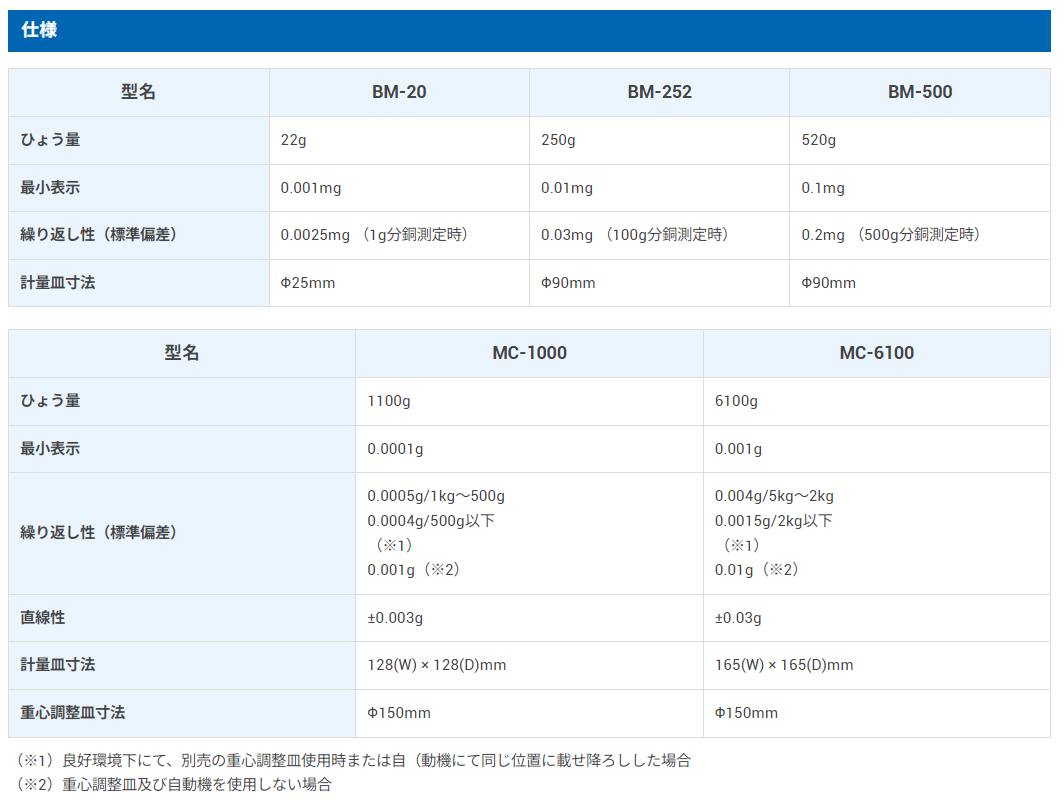The height and width of the screenshot is (800, 1064).
Task: Click the 128(W) × 128(D)mm value
Action: (436, 665)
